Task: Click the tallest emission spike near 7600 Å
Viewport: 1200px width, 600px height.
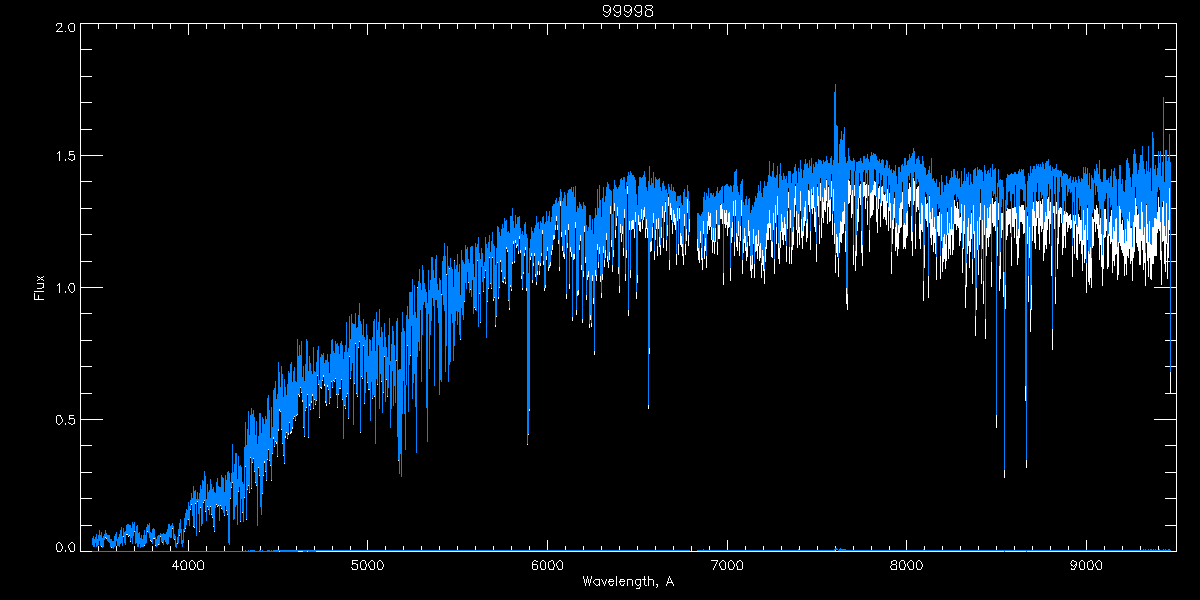Action: tap(835, 90)
